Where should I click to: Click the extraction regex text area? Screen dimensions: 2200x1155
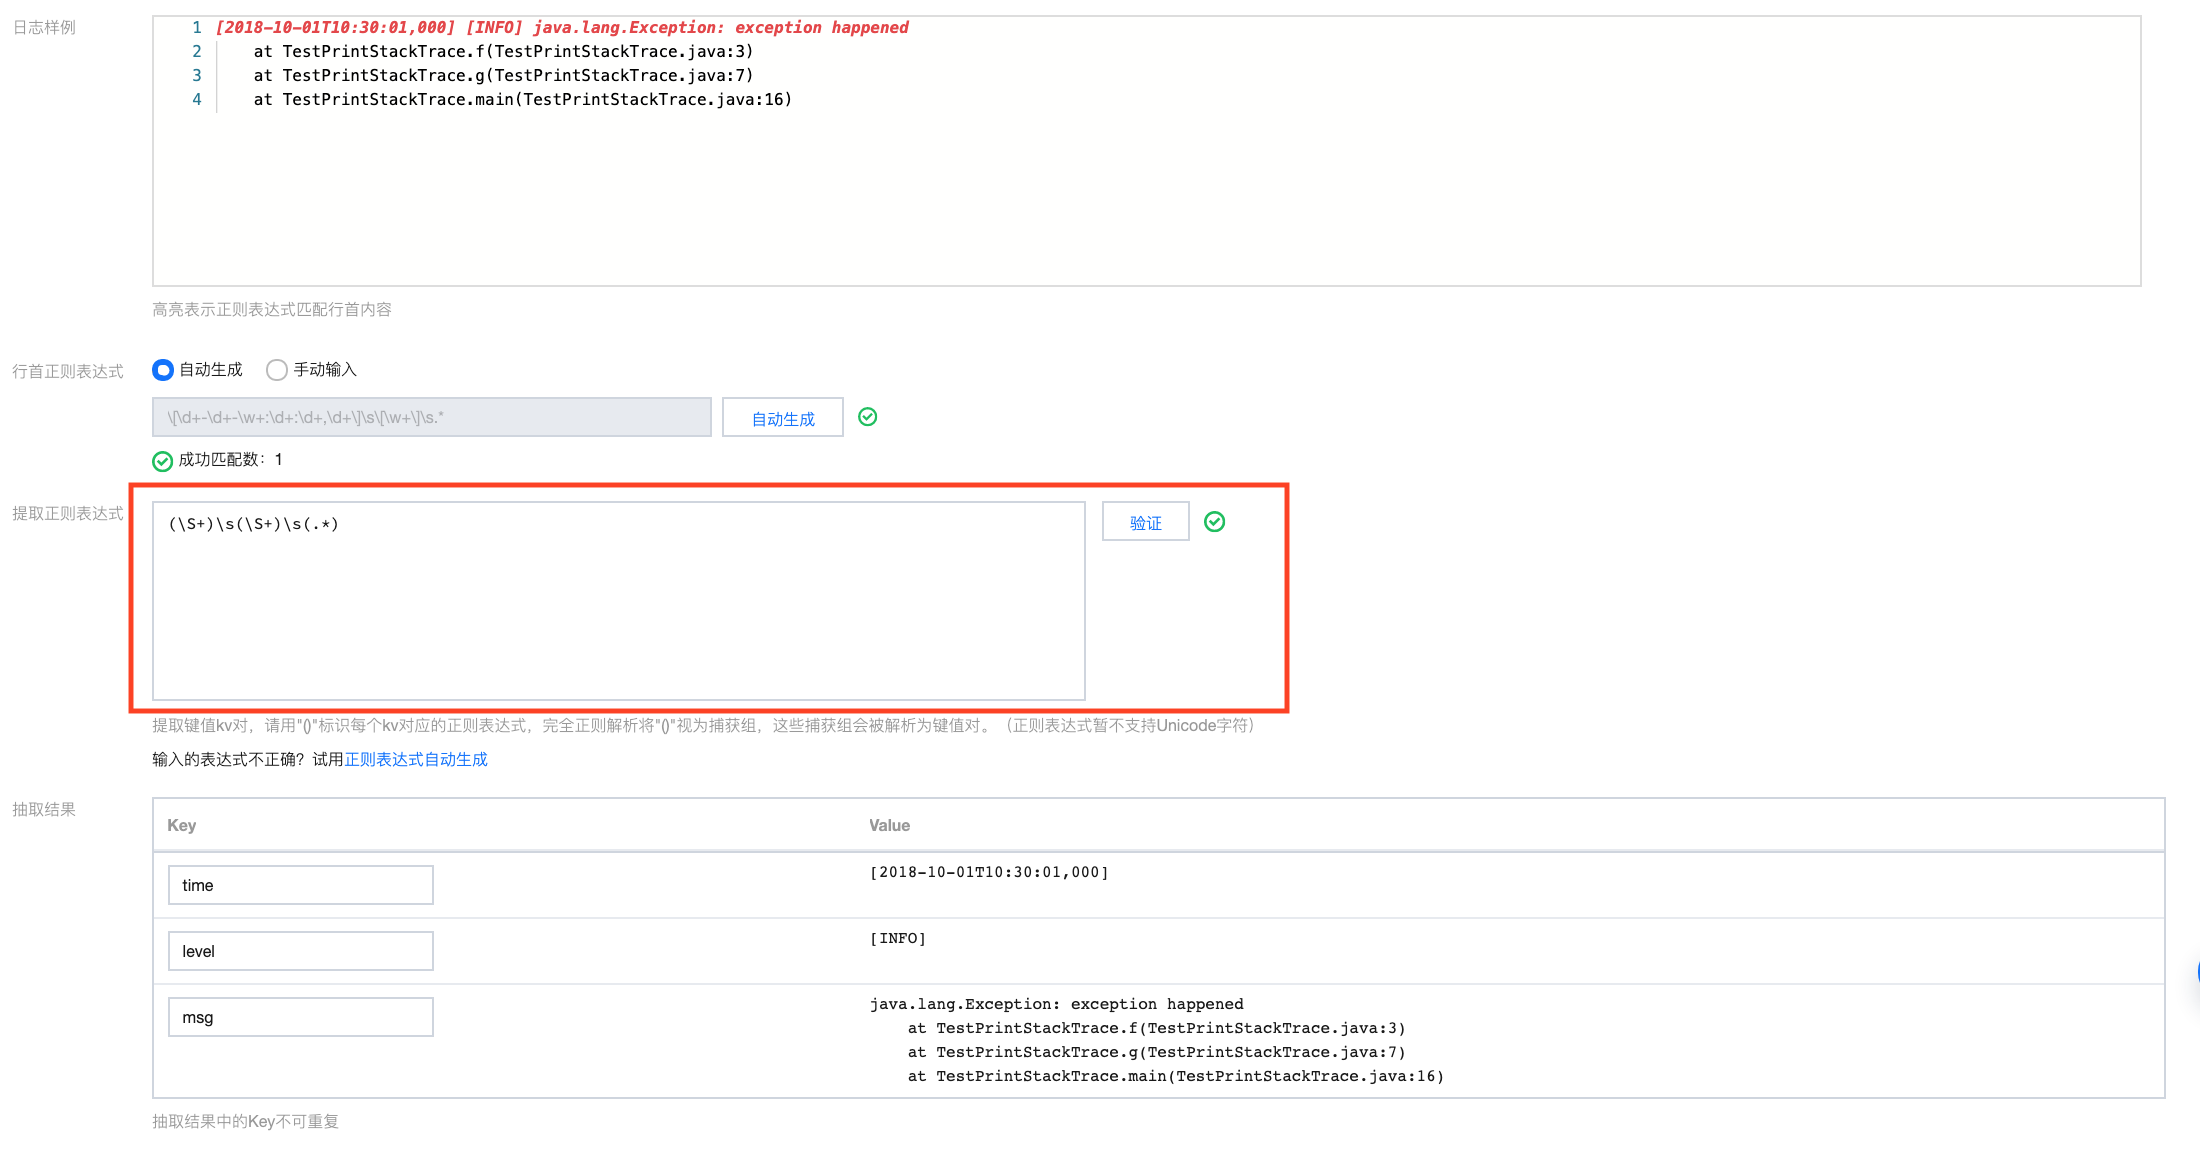pos(618,600)
